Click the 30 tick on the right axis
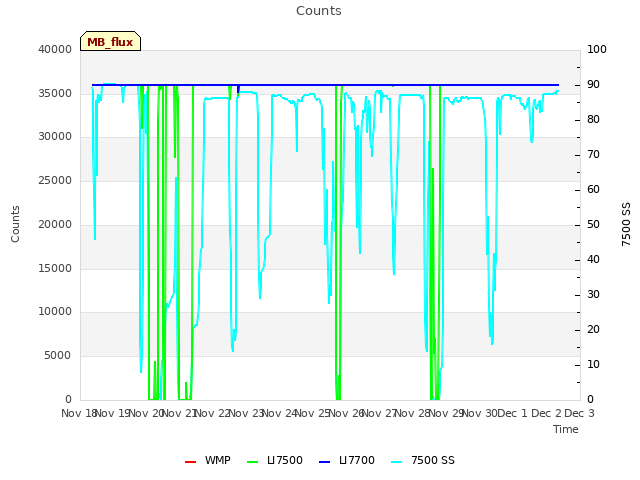Screen dimensions: 640x480 593,294
